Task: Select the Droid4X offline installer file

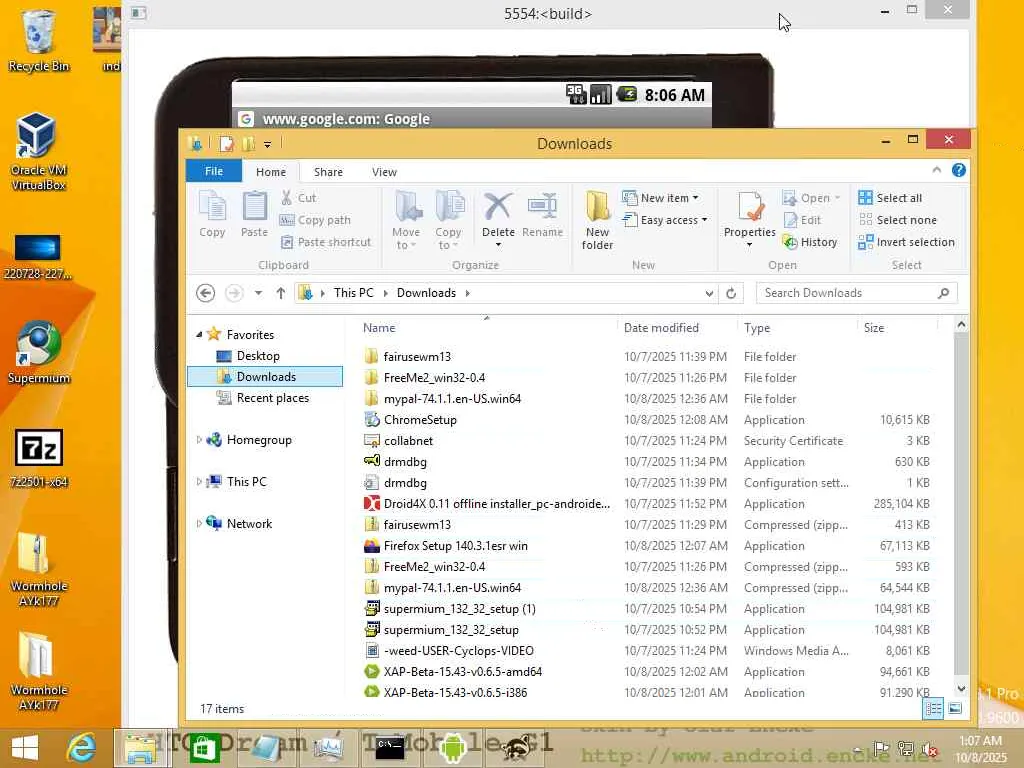Action: (x=649, y=504)
